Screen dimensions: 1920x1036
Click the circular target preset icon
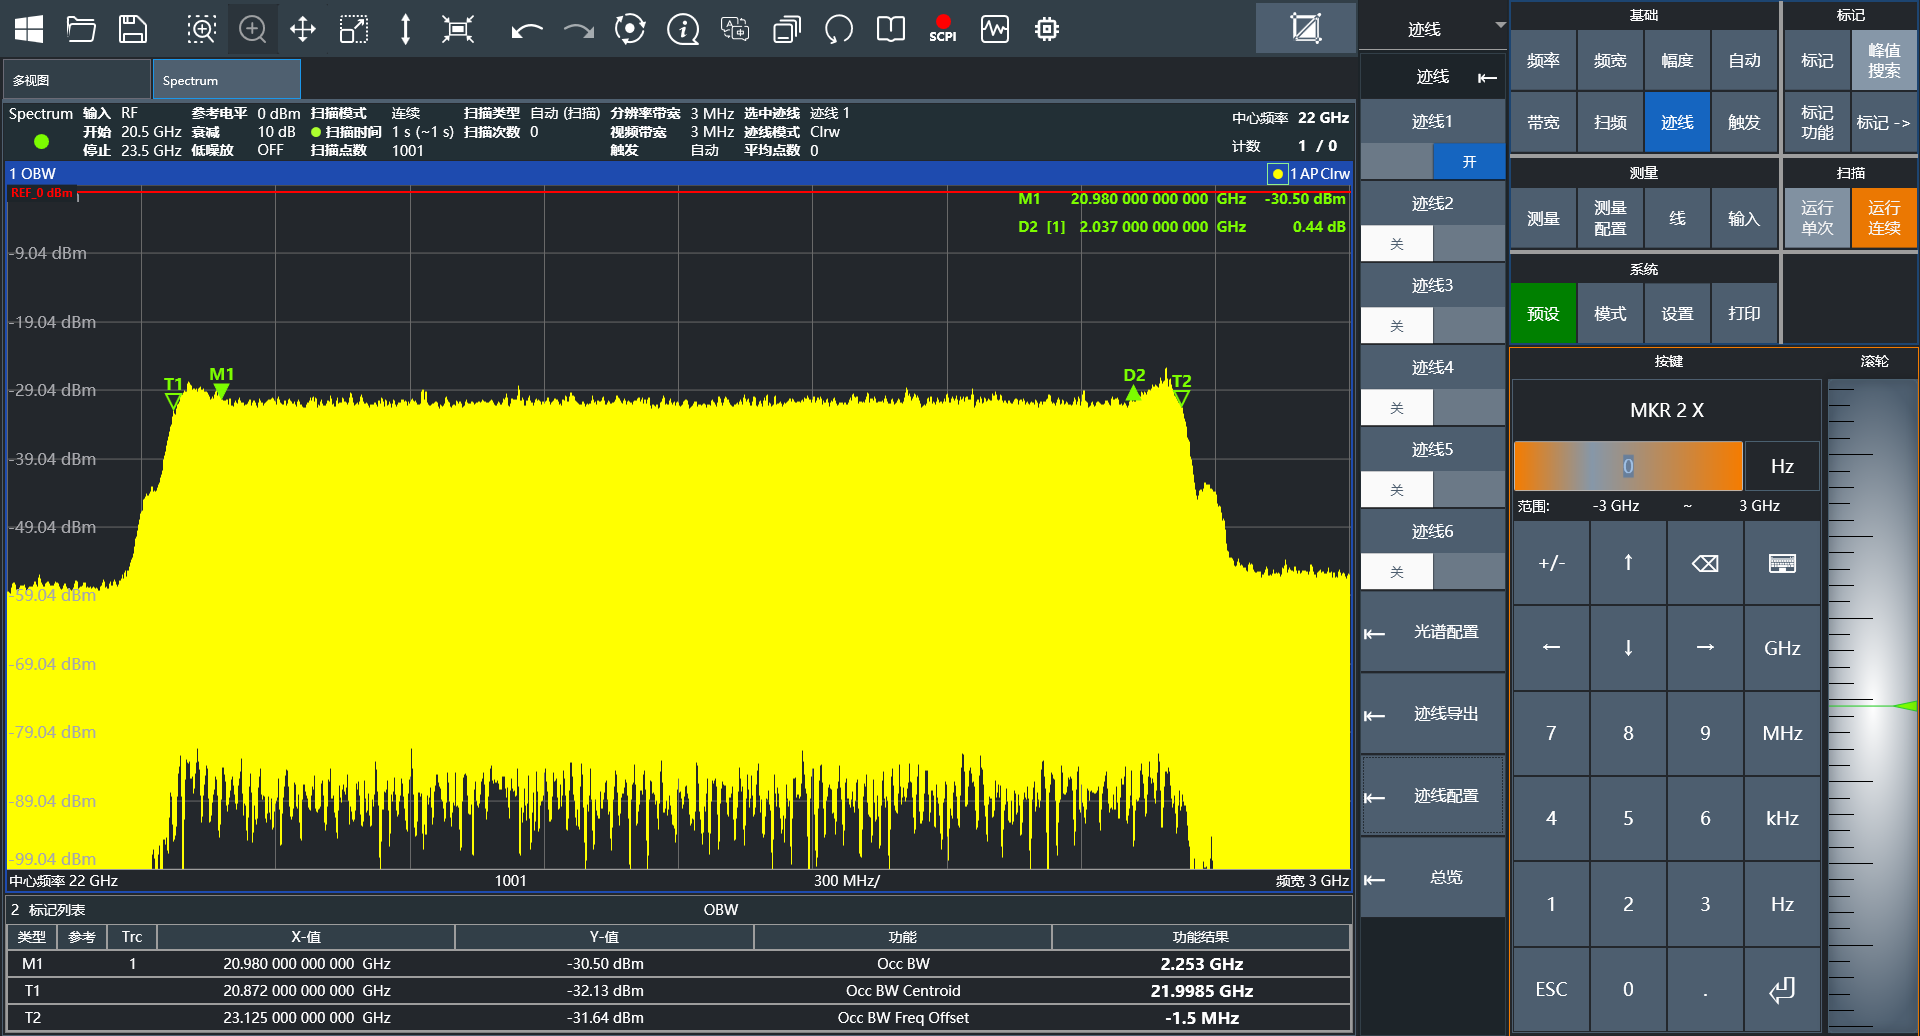click(x=630, y=29)
